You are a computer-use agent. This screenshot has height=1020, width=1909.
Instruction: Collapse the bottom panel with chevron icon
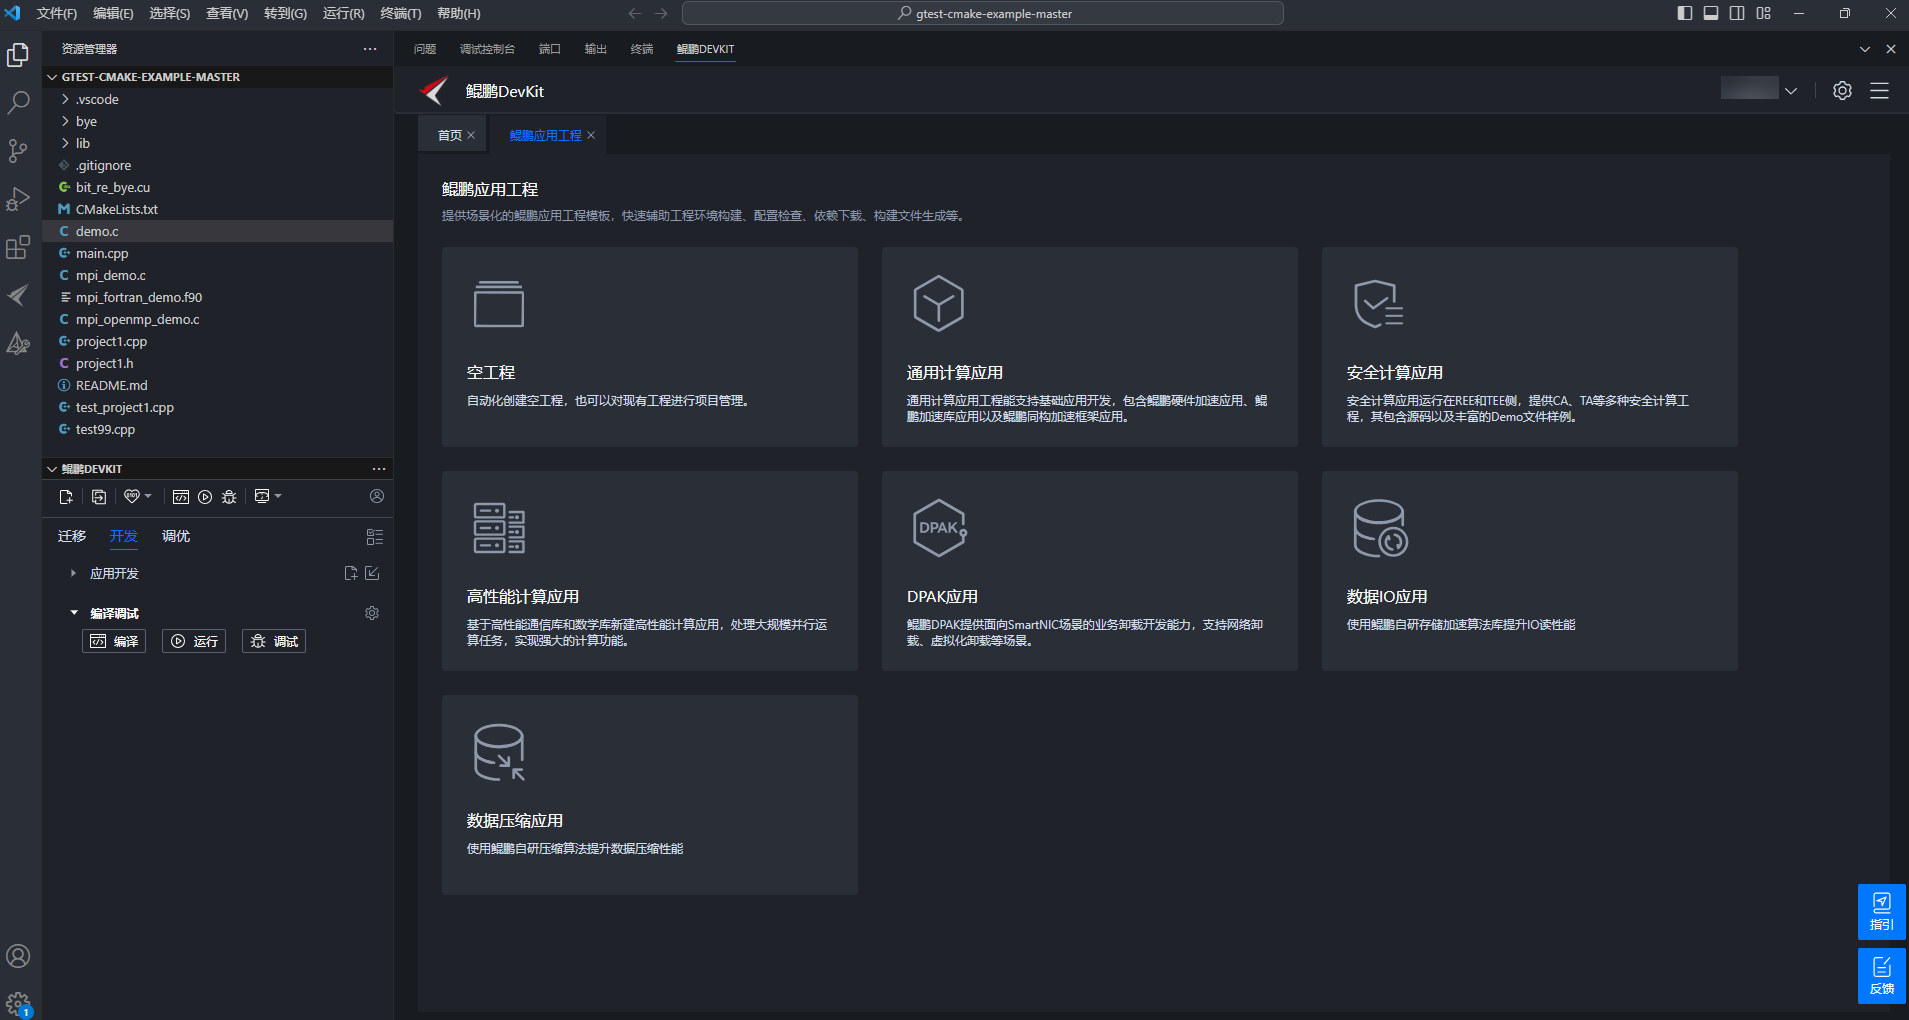coord(1865,49)
